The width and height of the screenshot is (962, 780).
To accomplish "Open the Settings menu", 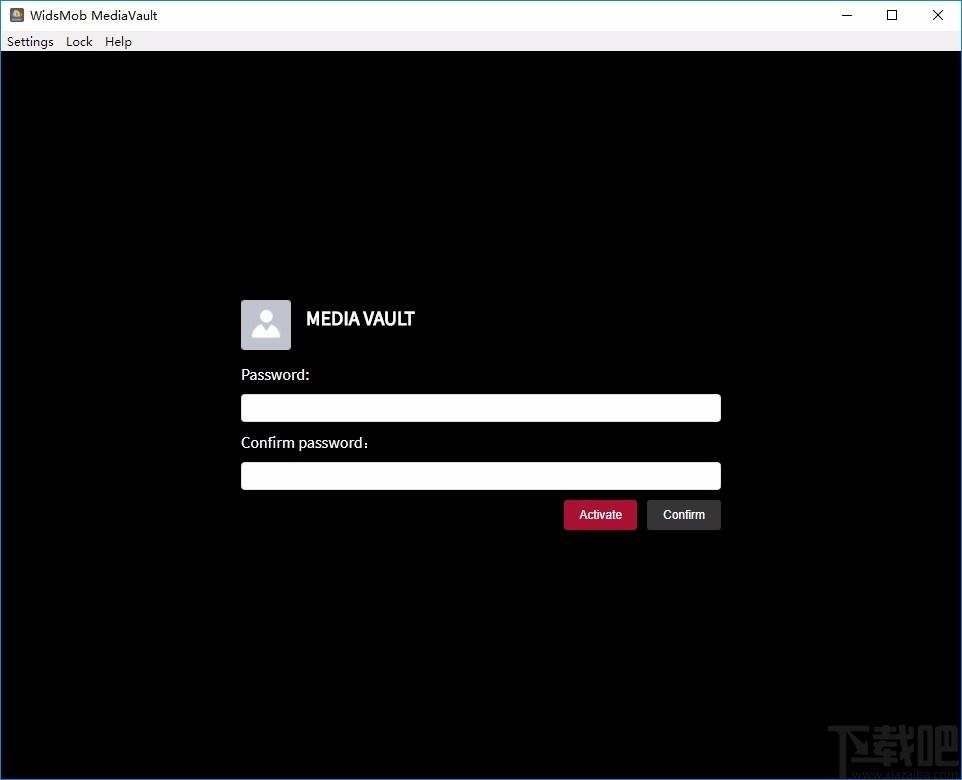I will [x=30, y=42].
